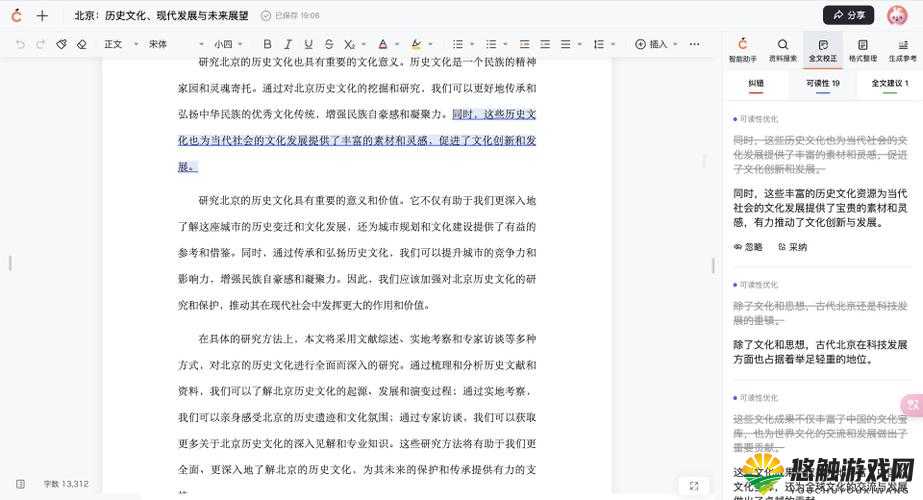
Task: Open the 资料搜索 search panel
Action: (783, 50)
